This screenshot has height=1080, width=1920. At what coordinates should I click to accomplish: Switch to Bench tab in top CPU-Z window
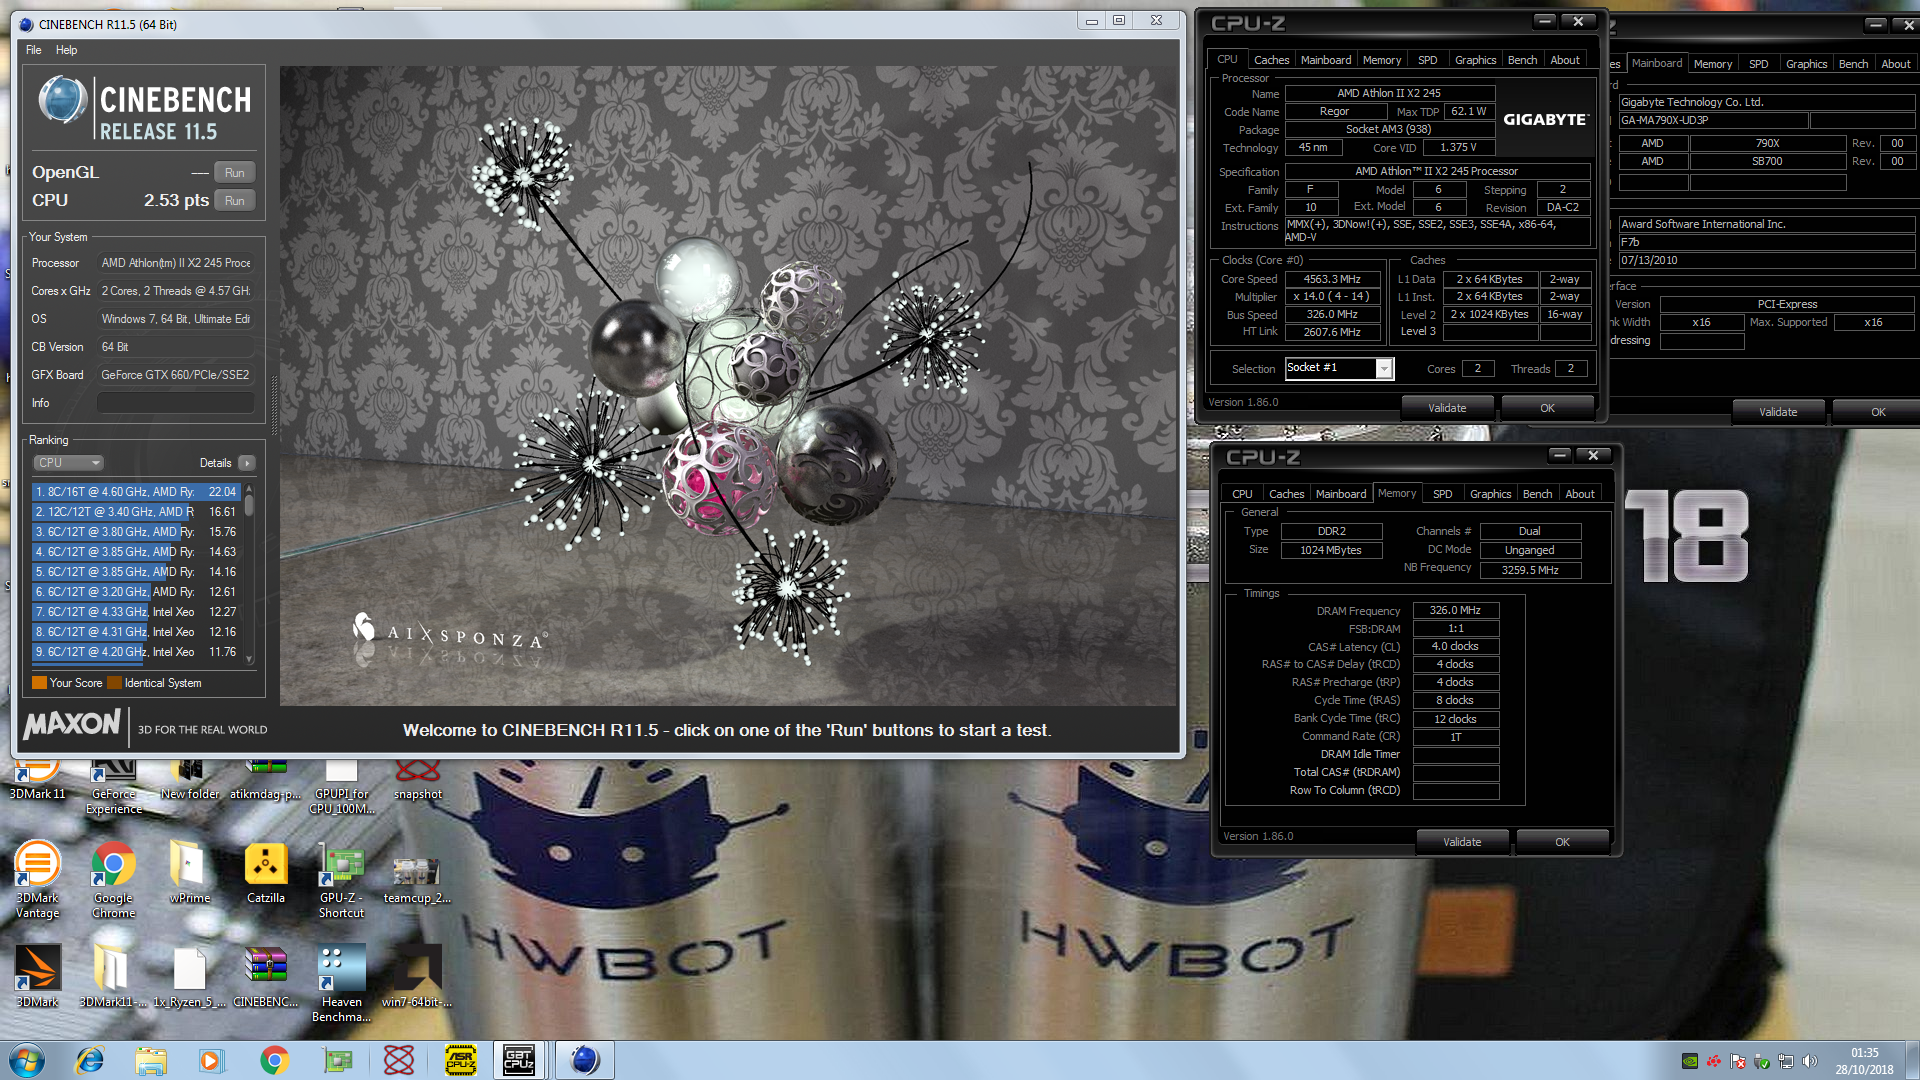[x=1522, y=60]
